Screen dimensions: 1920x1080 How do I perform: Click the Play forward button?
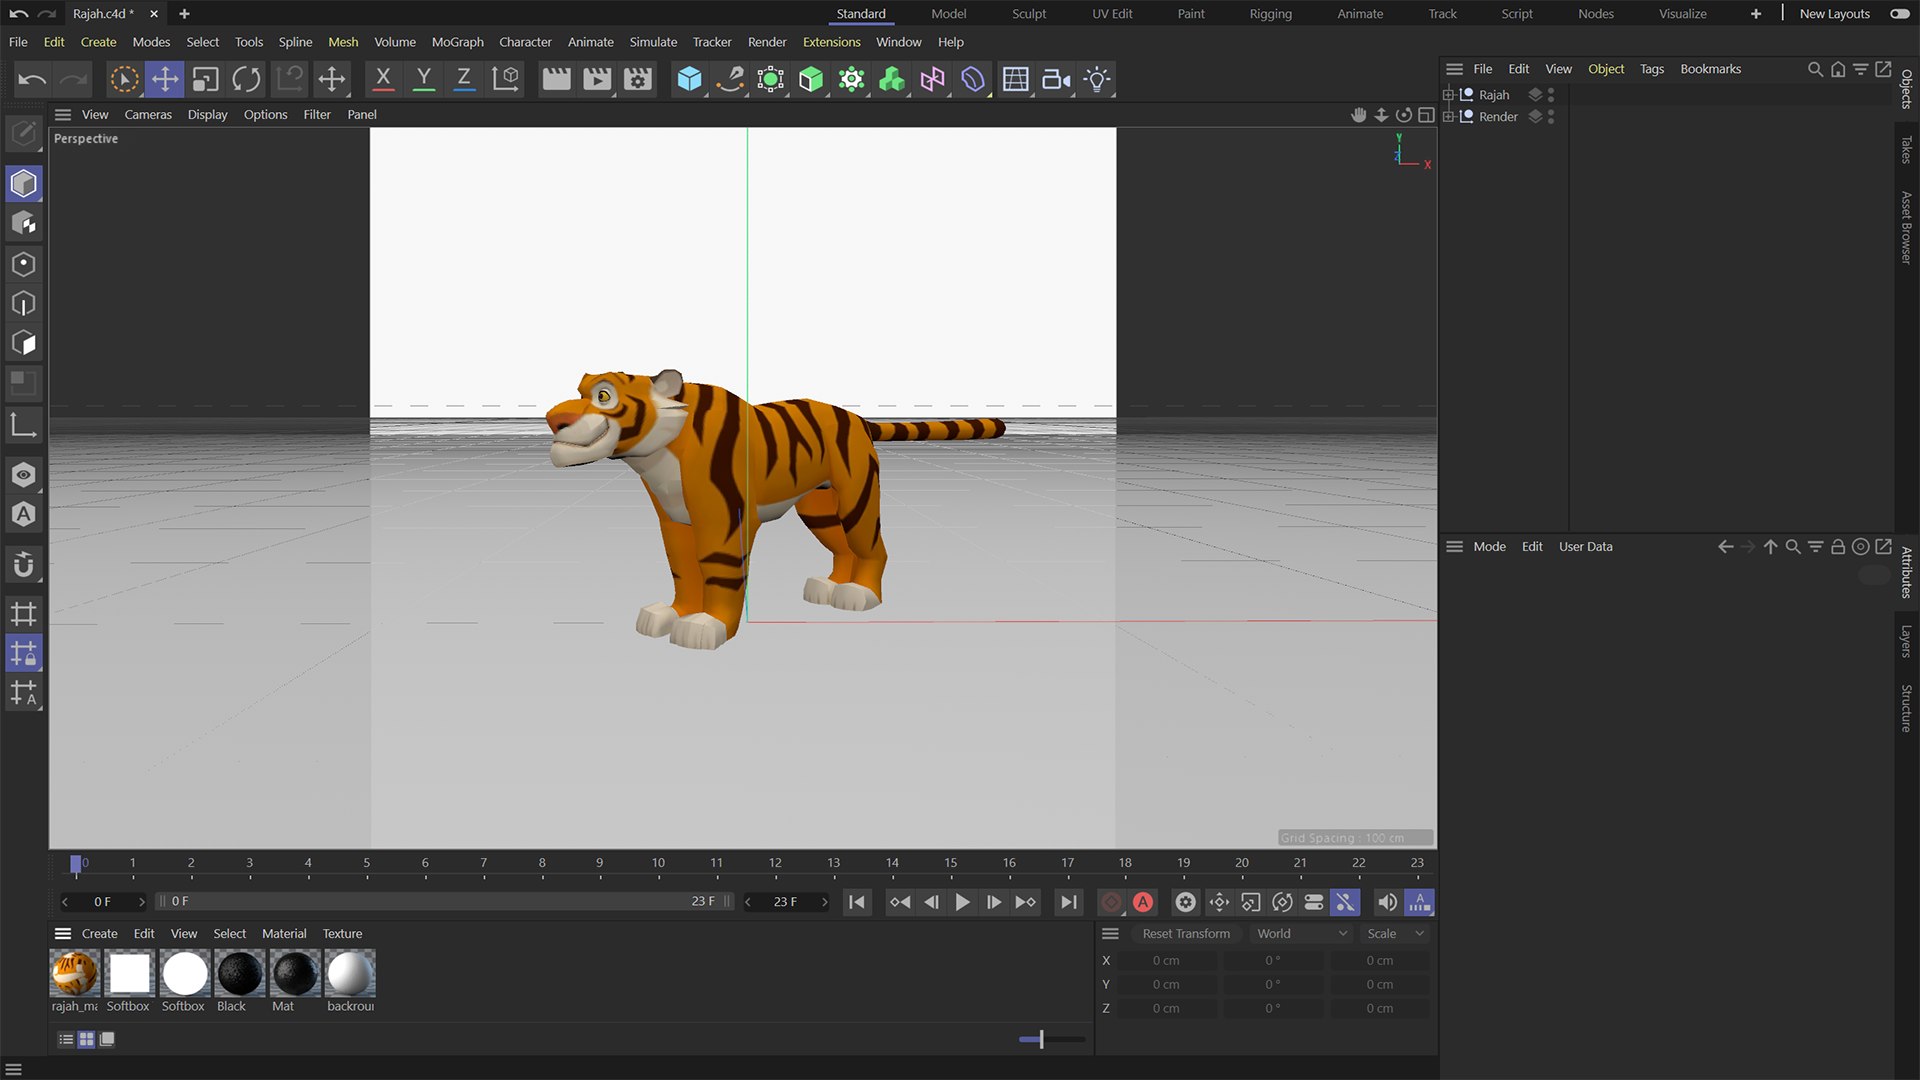(x=962, y=902)
